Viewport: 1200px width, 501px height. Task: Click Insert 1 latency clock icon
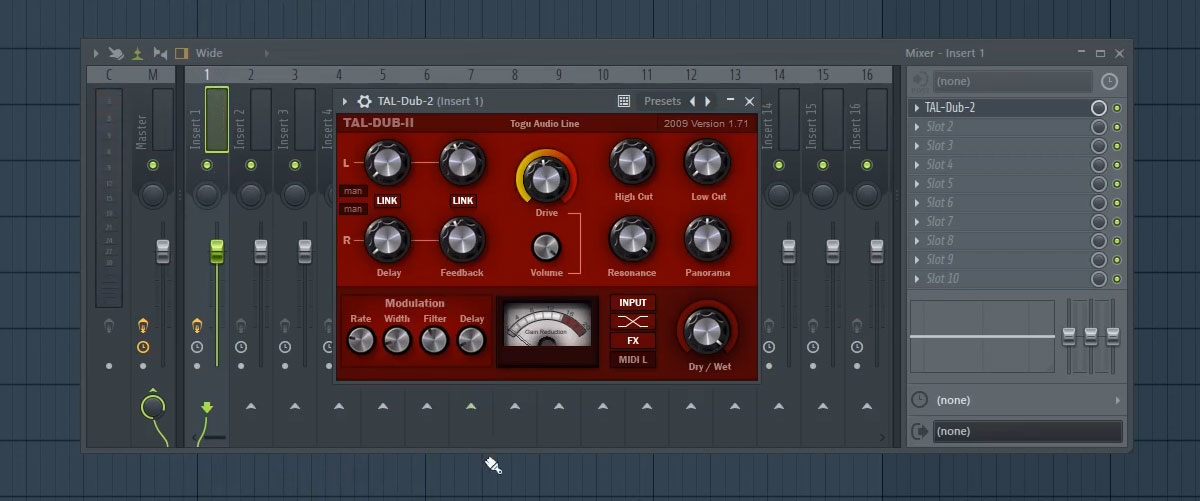[x=197, y=347]
